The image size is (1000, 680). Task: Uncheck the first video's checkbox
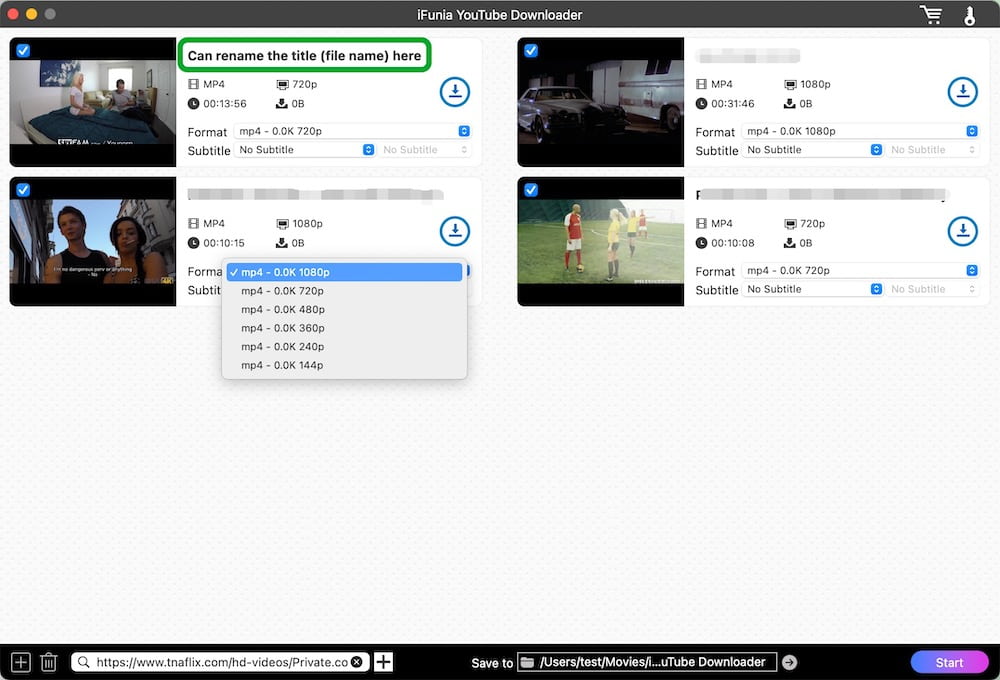tap(23, 50)
